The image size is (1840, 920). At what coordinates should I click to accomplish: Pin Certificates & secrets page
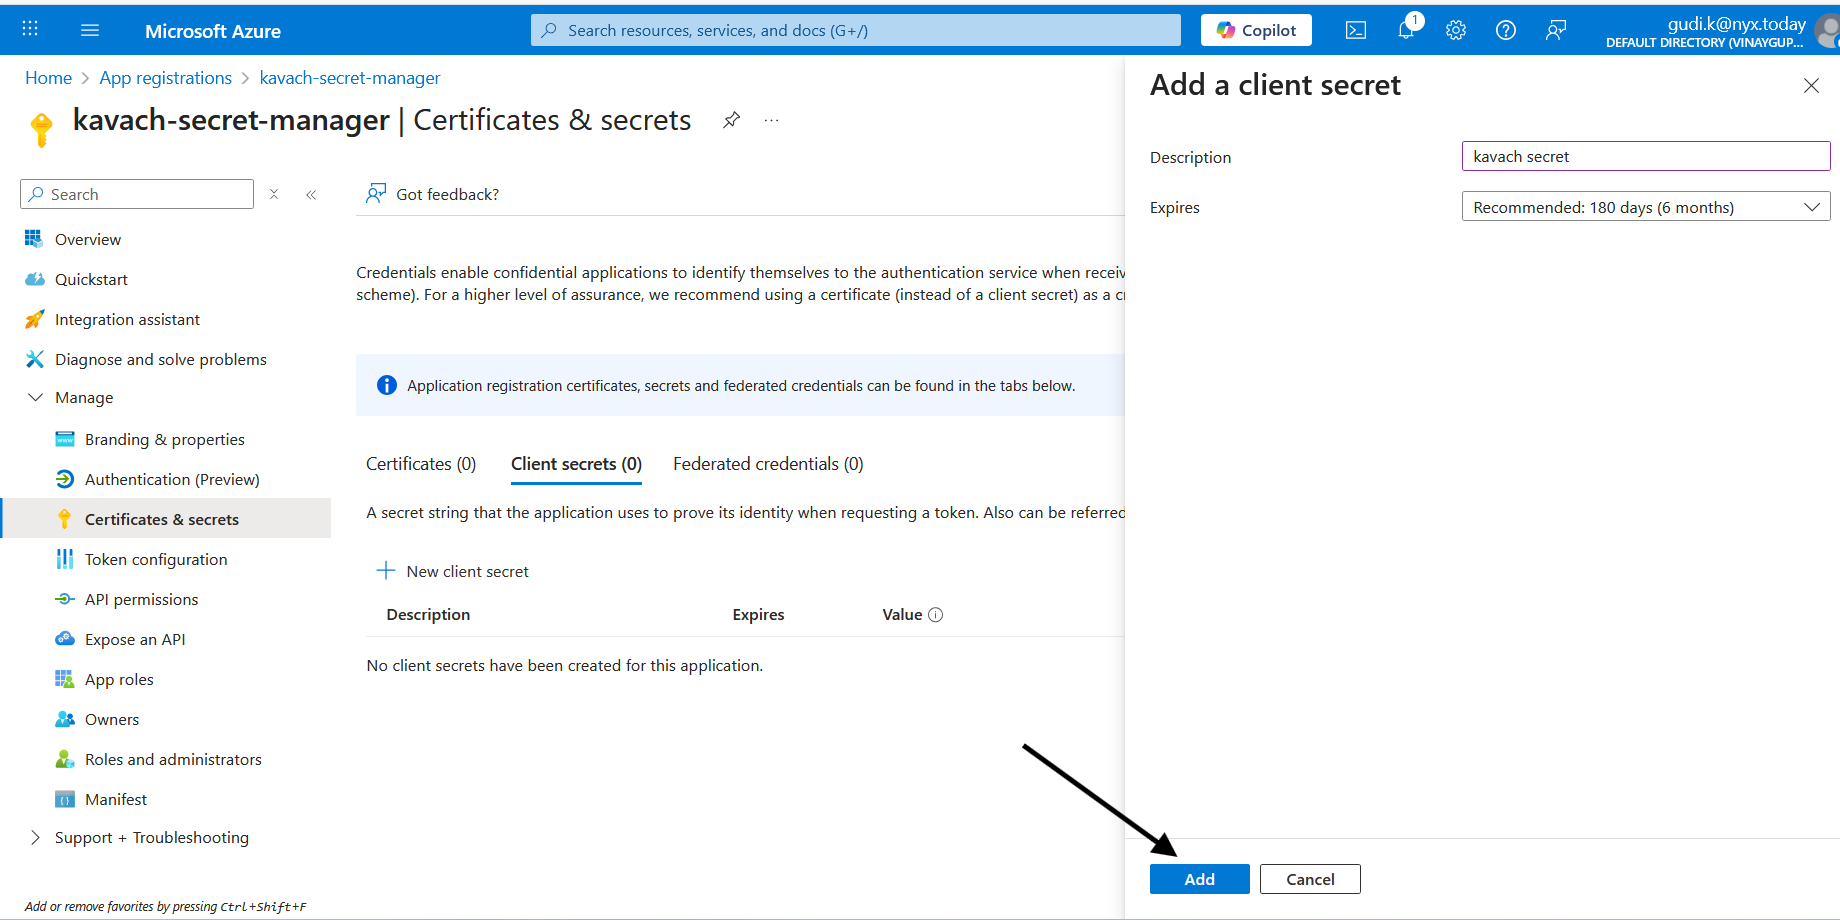732,120
